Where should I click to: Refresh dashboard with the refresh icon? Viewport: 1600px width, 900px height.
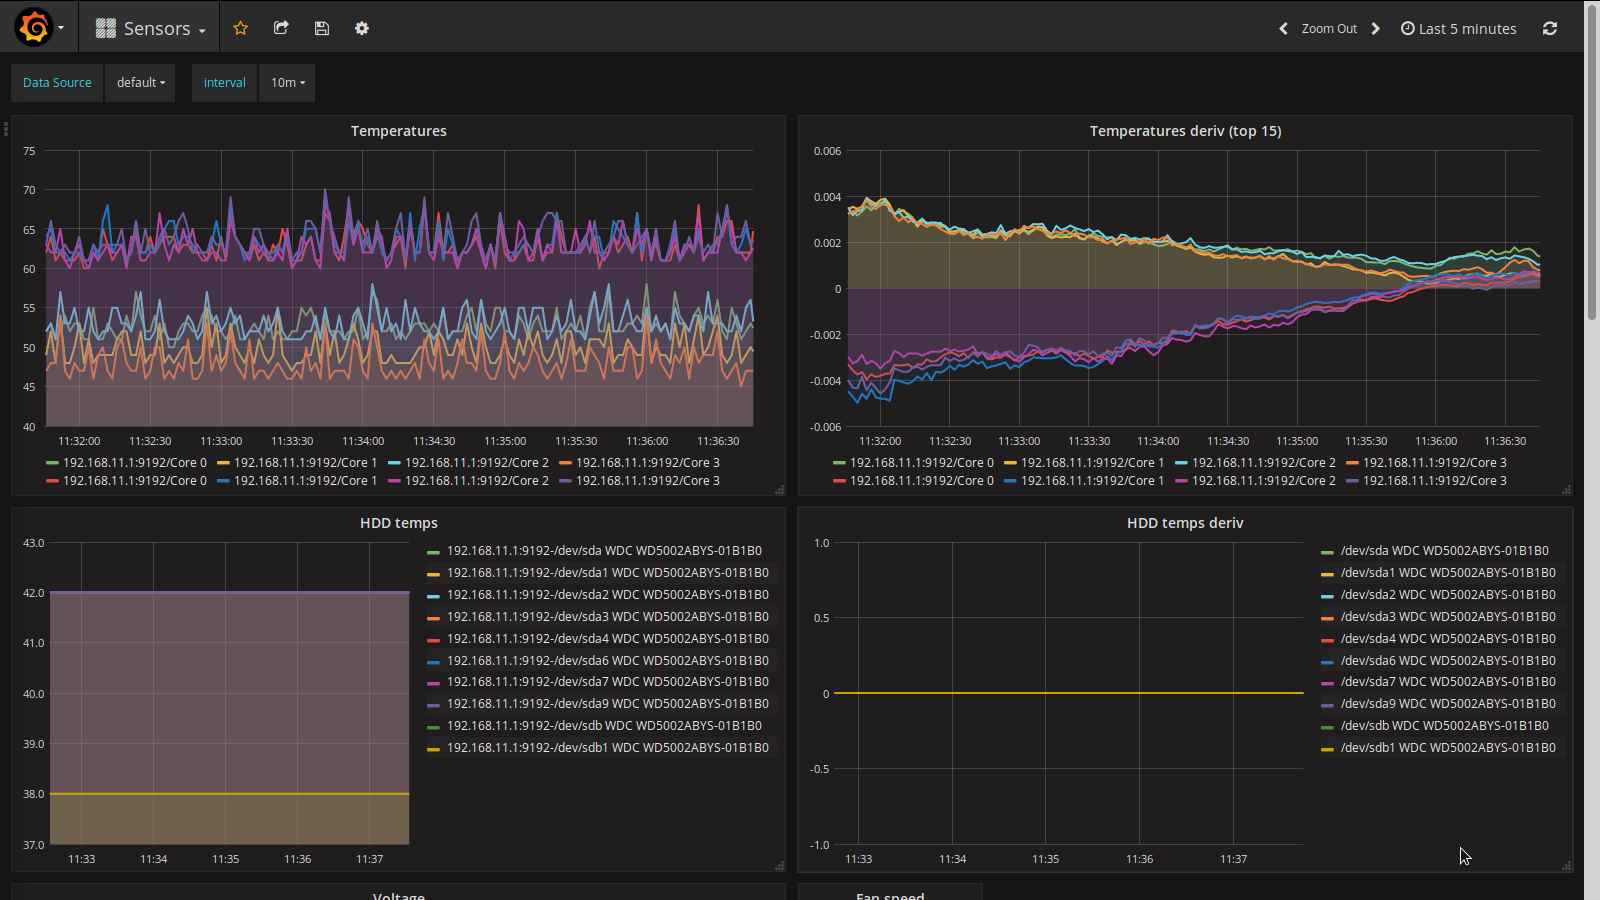1550,28
